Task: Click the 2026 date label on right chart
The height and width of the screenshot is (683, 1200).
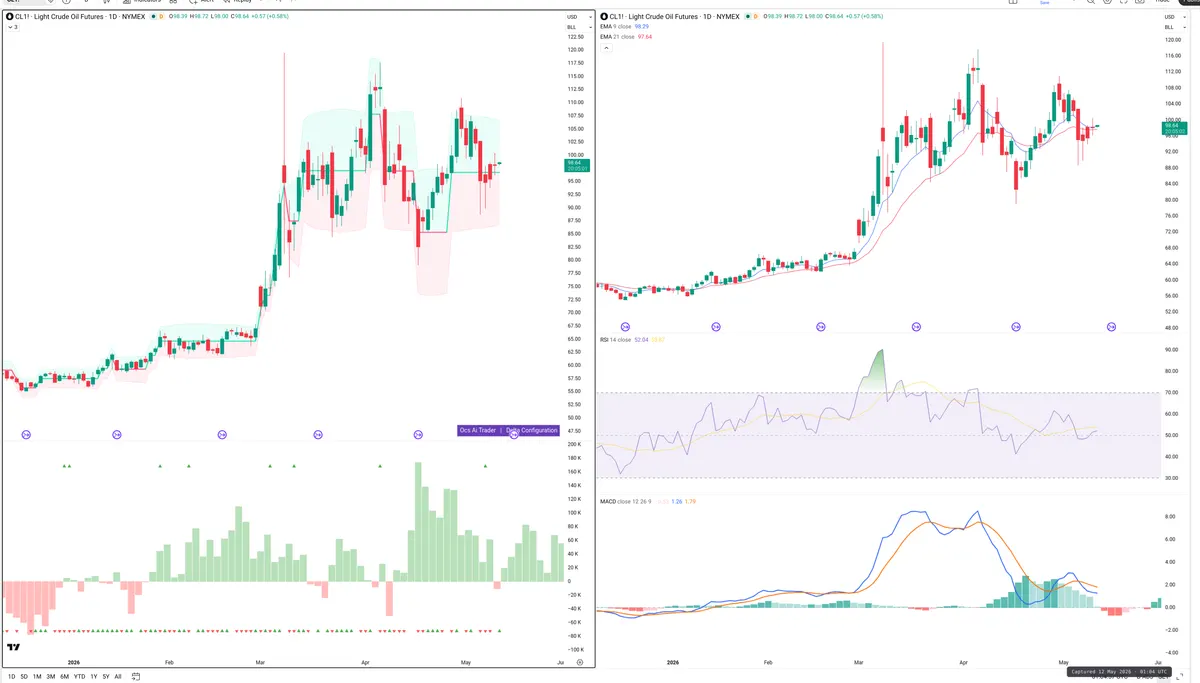Action: tap(673, 662)
